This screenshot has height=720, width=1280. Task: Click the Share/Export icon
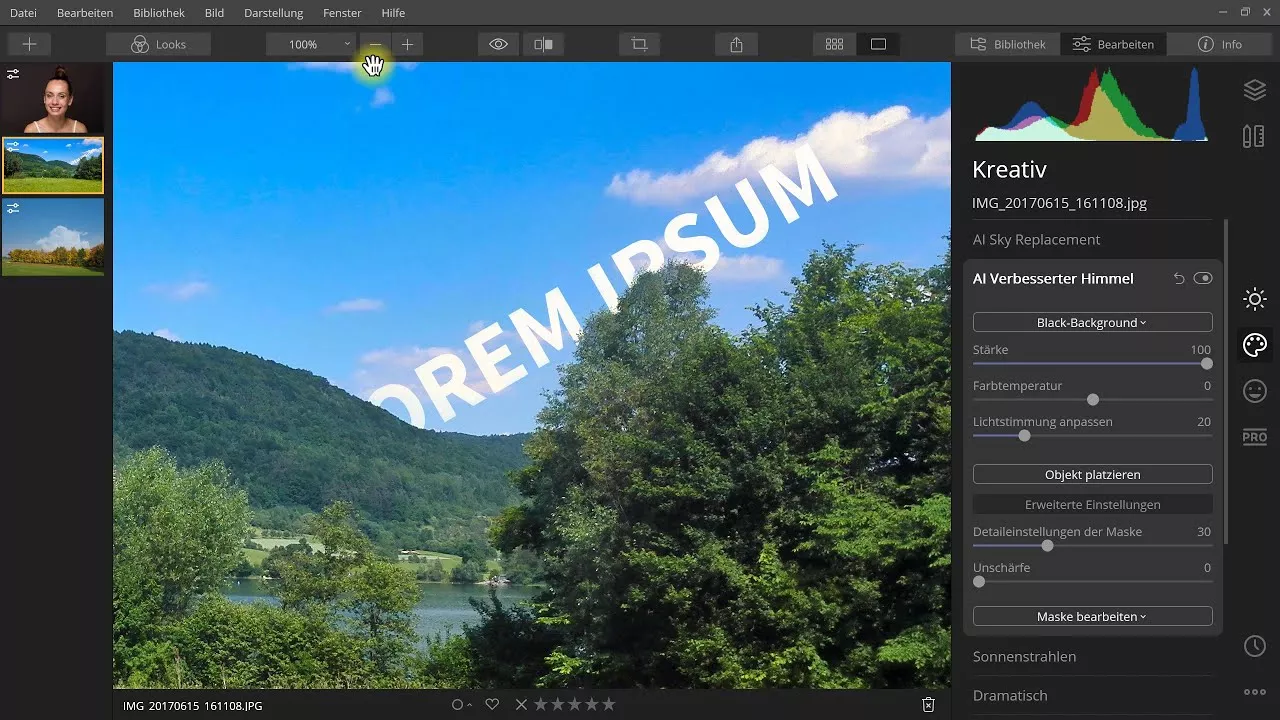737,43
